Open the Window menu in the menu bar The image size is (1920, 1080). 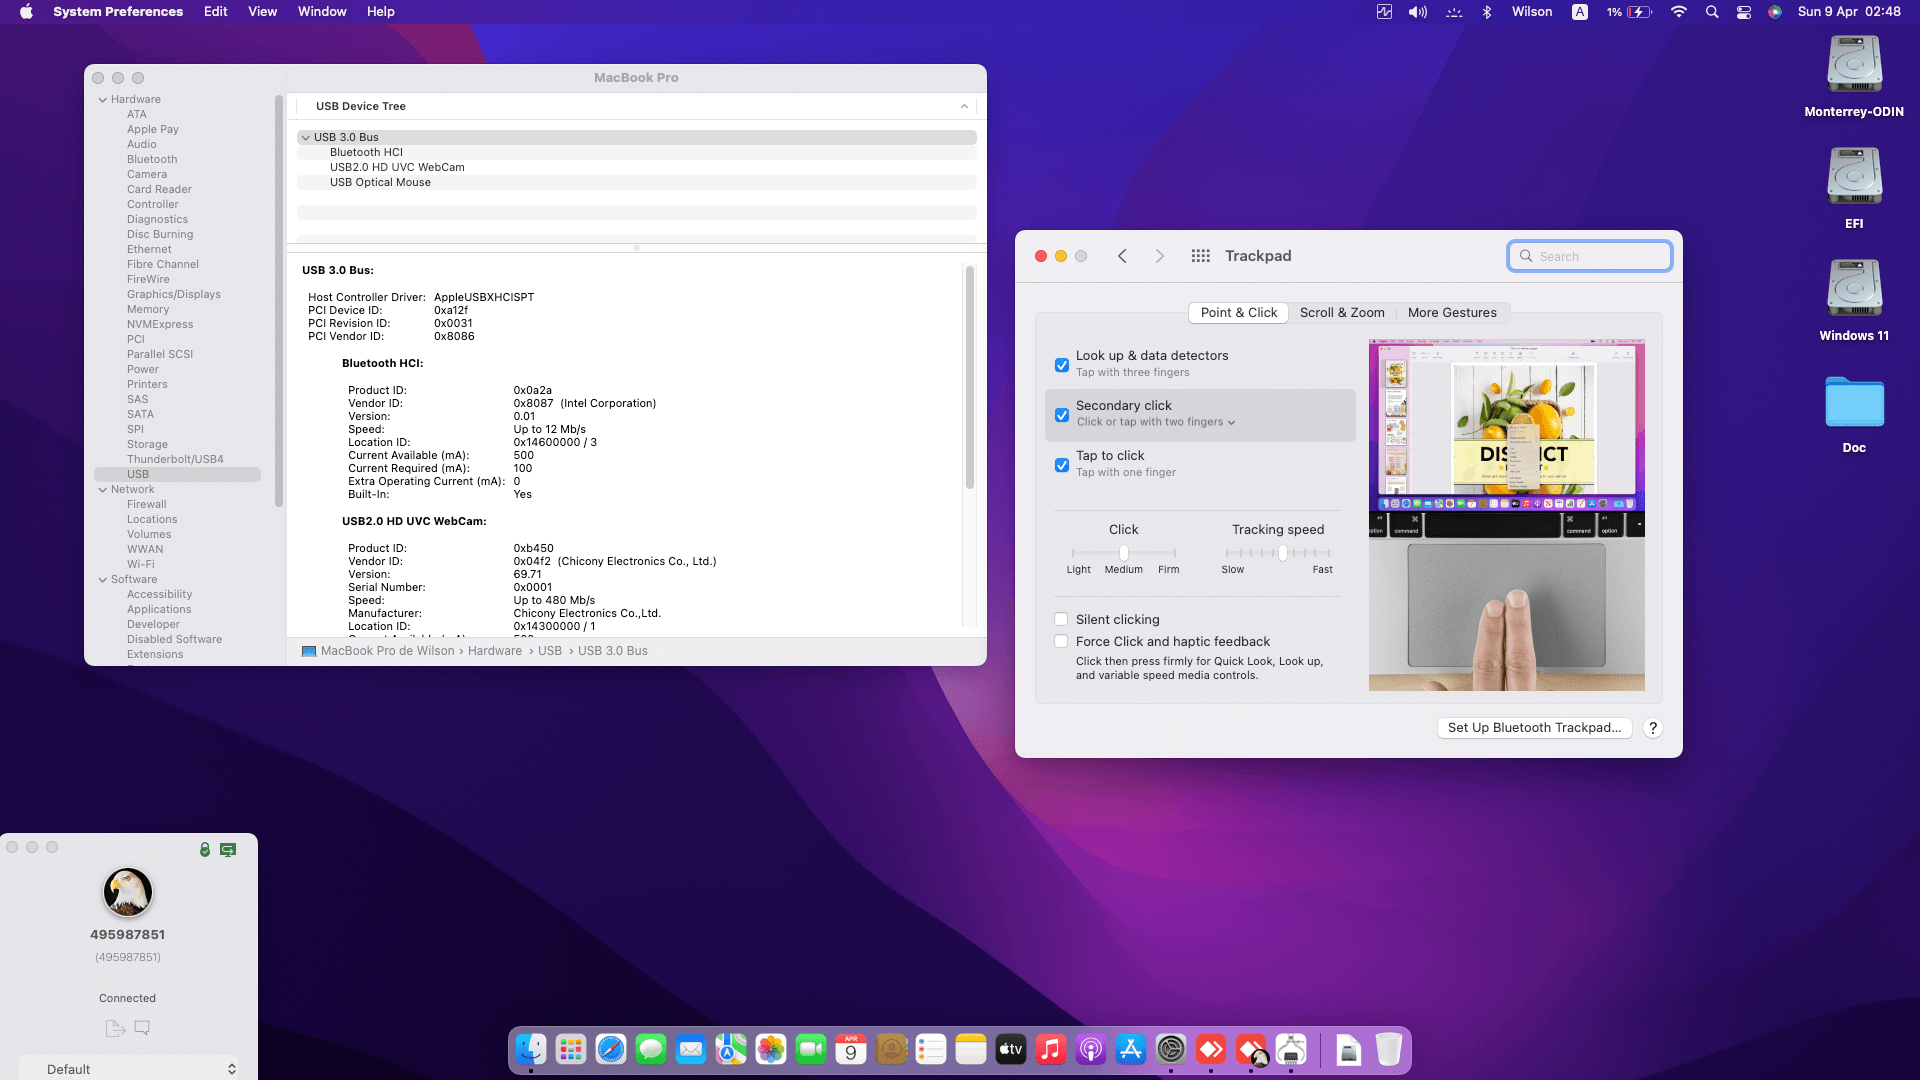point(321,11)
